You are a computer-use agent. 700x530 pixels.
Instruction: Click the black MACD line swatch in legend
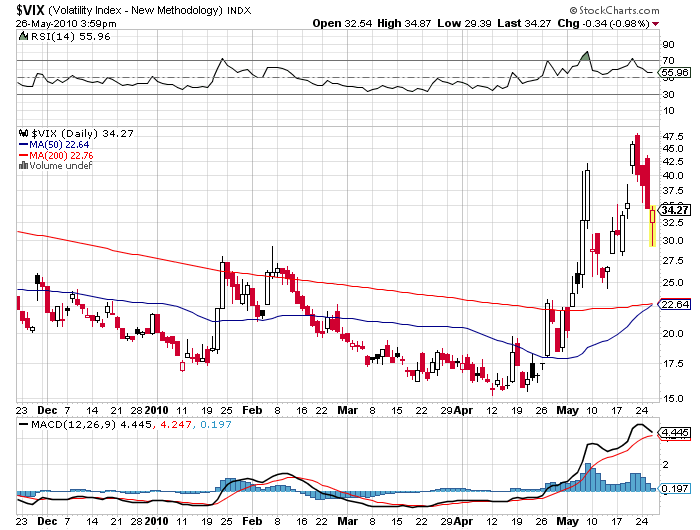coord(23,424)
